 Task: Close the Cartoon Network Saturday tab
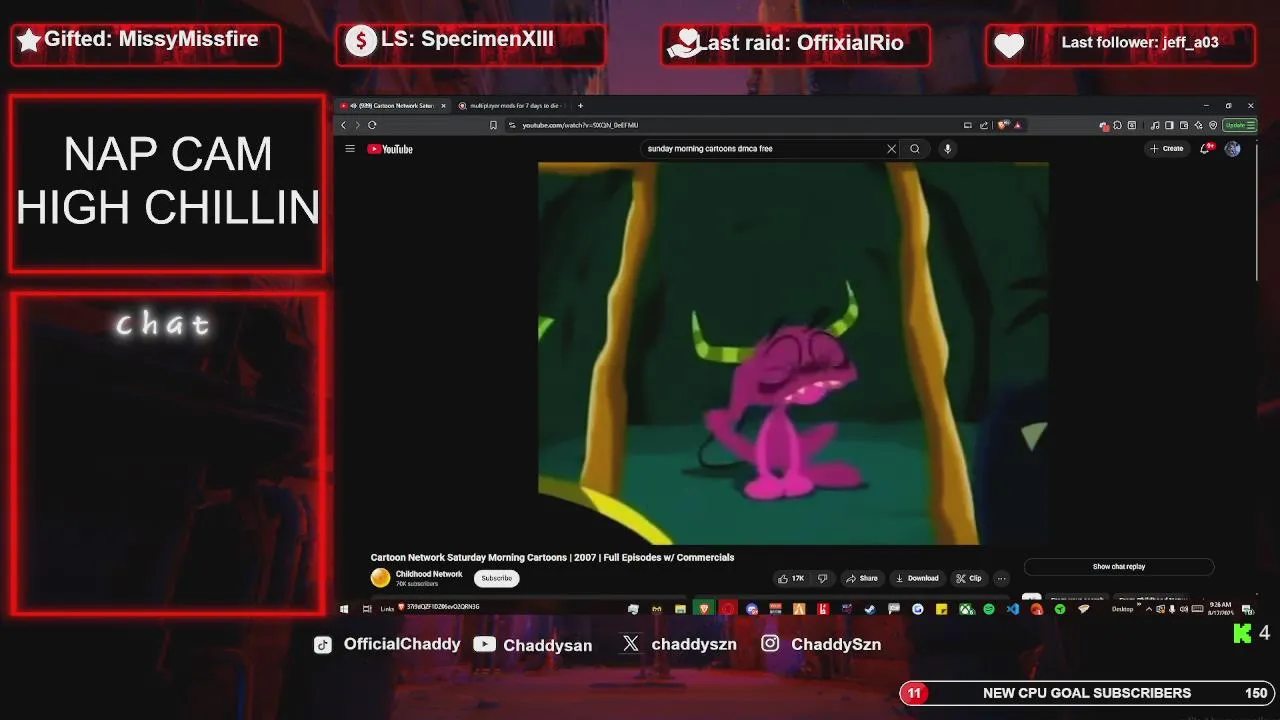coord(443,105)
